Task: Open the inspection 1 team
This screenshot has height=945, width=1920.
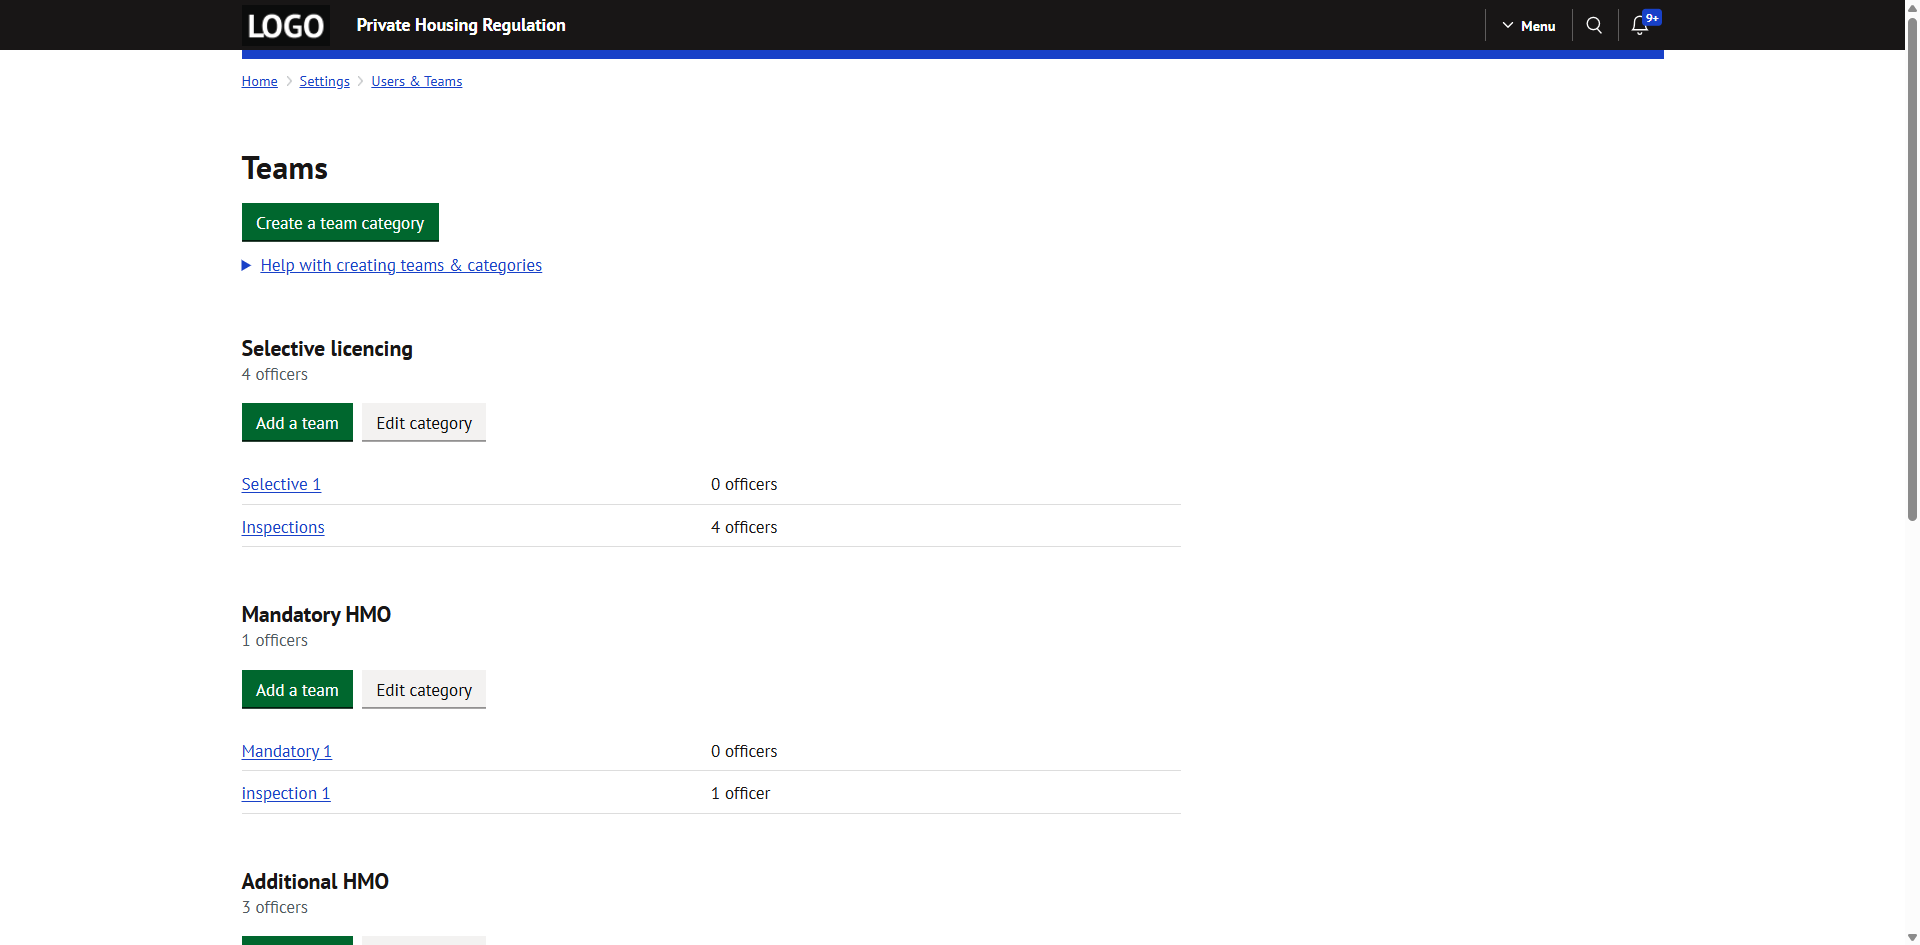Action: 286,793
